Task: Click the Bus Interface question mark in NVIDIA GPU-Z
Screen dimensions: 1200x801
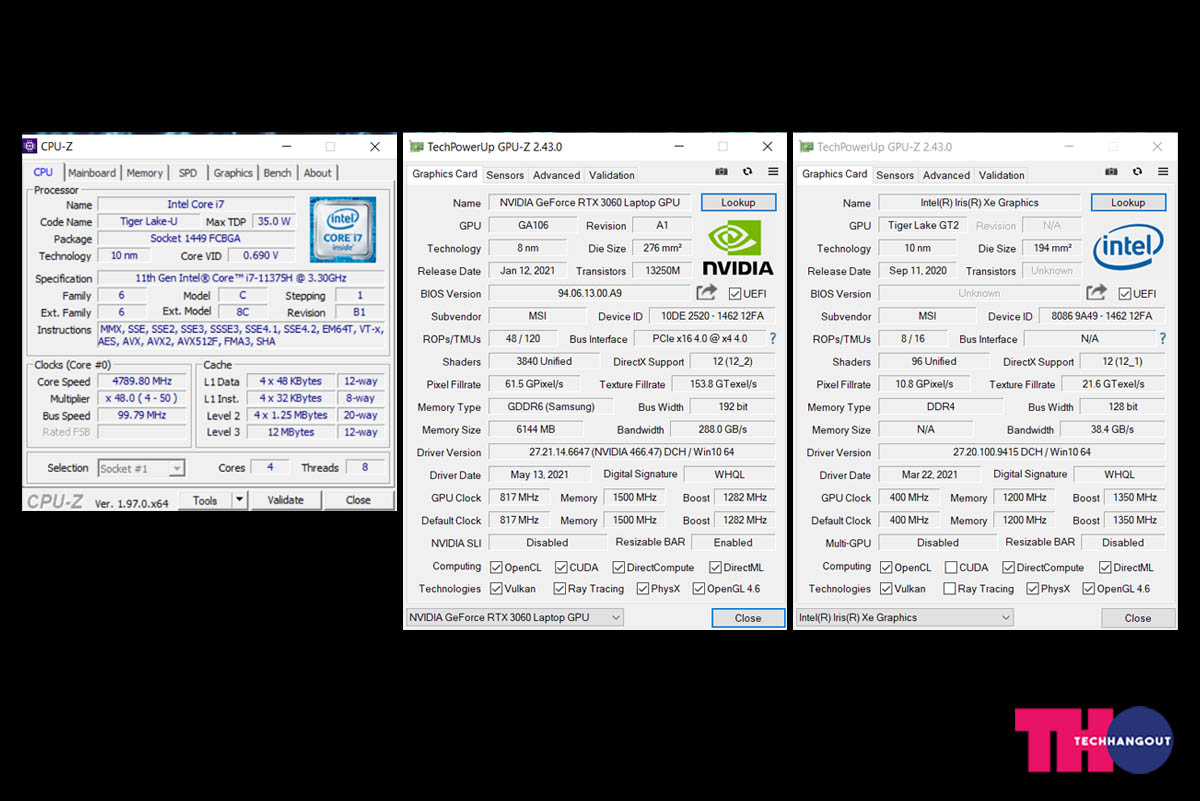Action: (x=772, y=339)
